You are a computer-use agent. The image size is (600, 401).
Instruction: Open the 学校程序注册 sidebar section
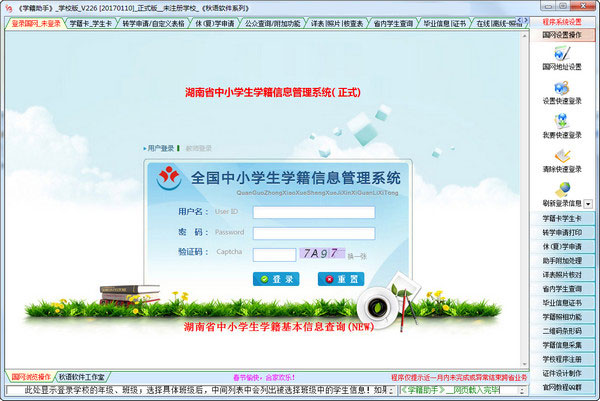point(562,359)
